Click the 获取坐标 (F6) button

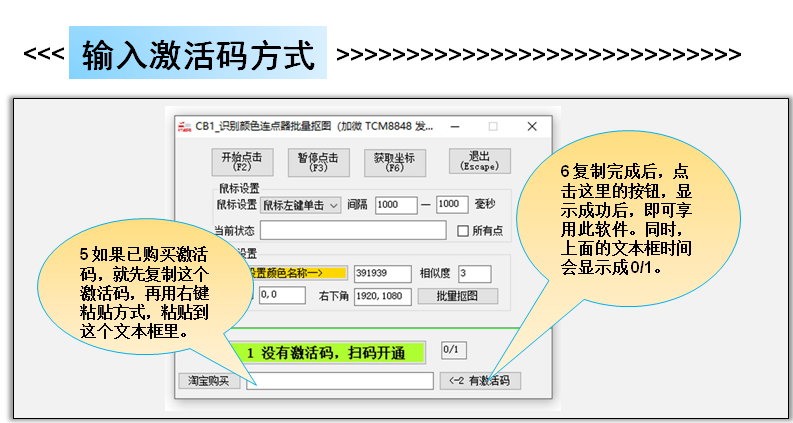[394, 162]
